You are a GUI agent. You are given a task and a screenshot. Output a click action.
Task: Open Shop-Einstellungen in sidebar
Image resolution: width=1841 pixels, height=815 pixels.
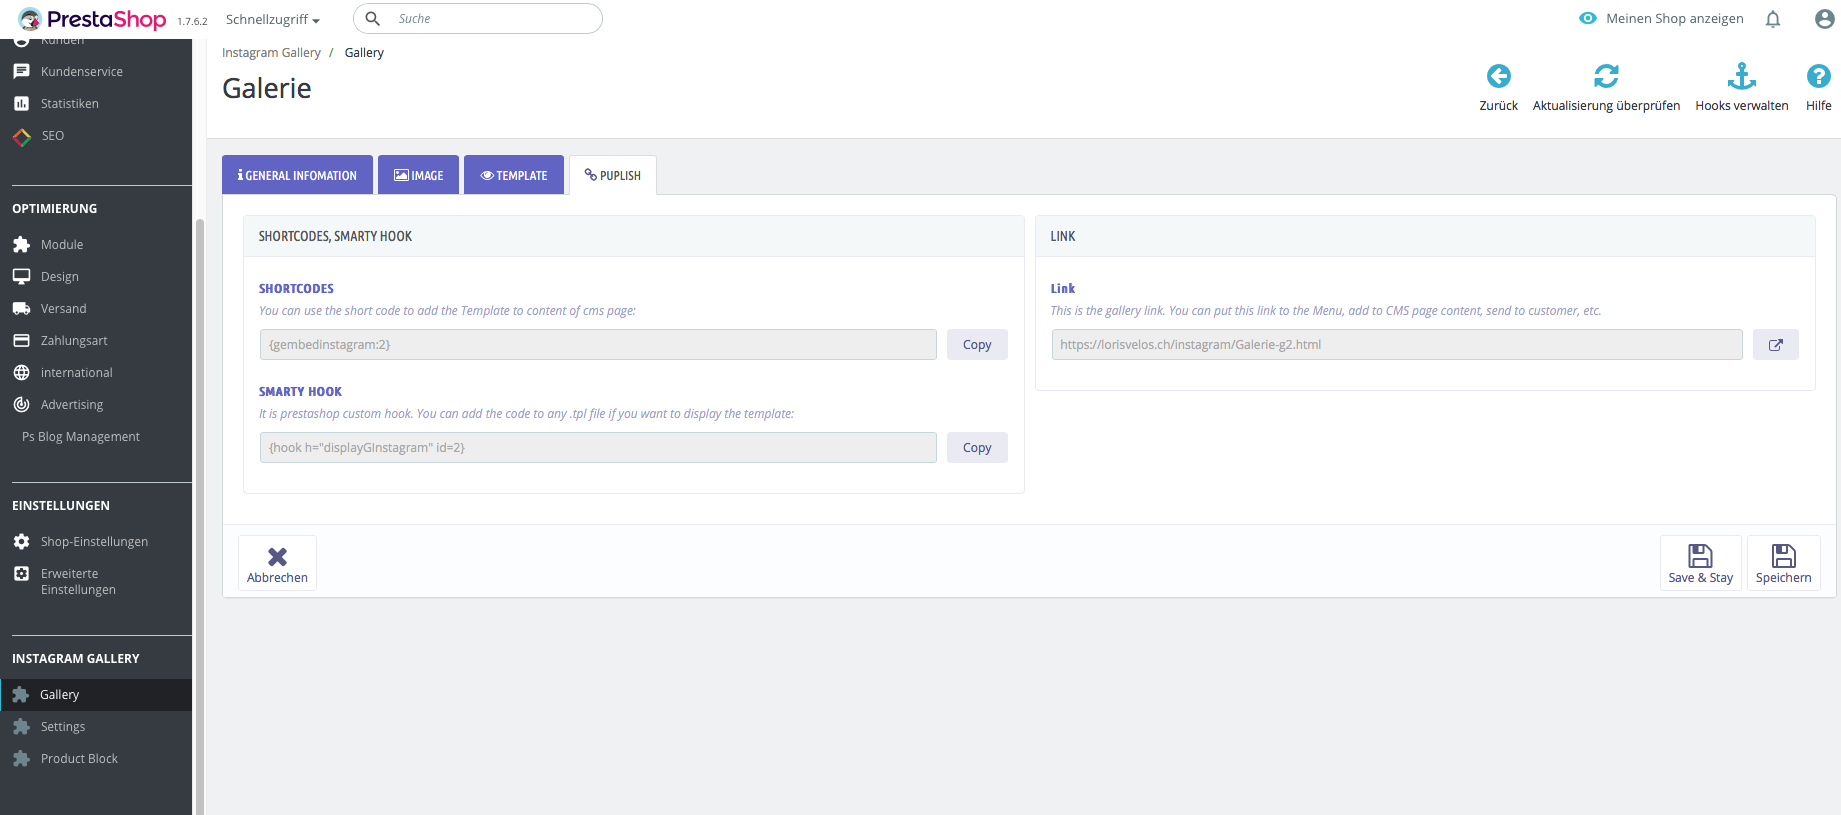coord(96,542)
